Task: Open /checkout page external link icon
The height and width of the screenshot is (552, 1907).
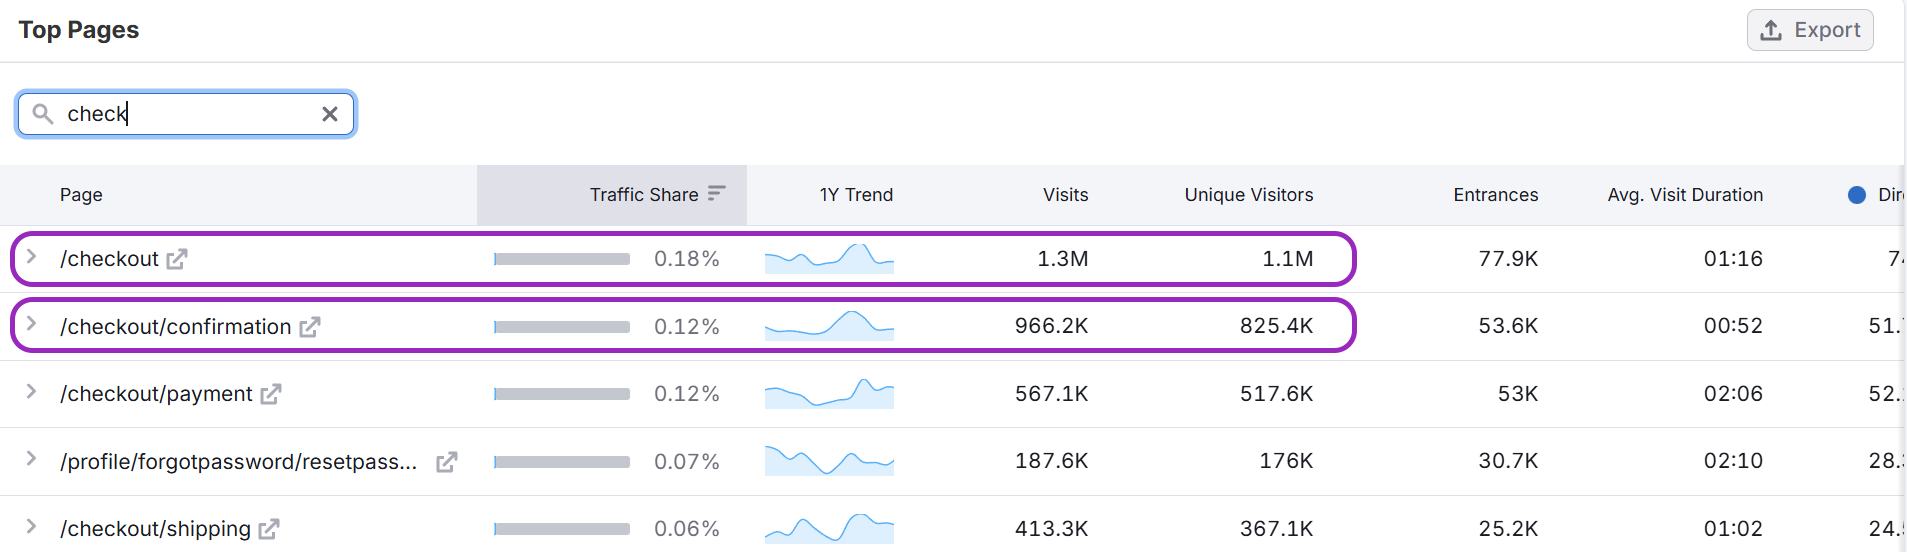Action: click(177, 259)
